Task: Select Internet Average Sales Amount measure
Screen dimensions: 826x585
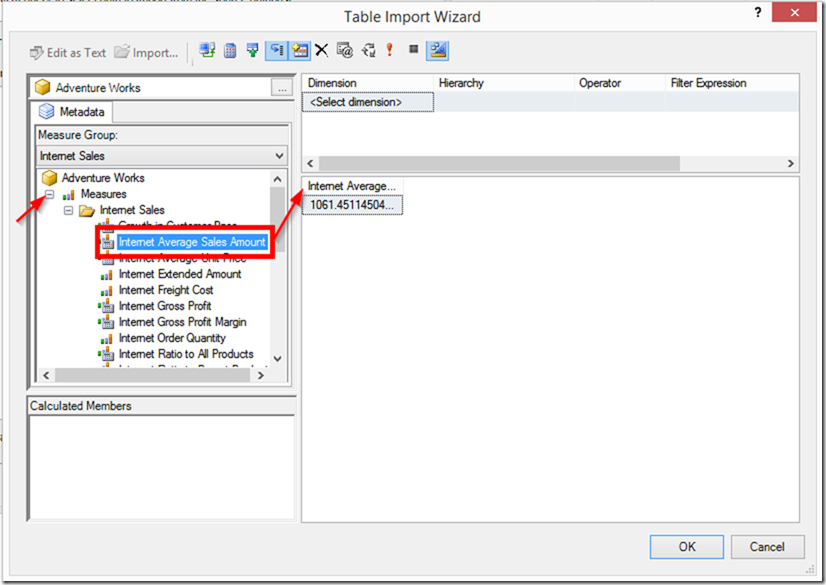Action: pyautogui.click(x=192, y=242)
